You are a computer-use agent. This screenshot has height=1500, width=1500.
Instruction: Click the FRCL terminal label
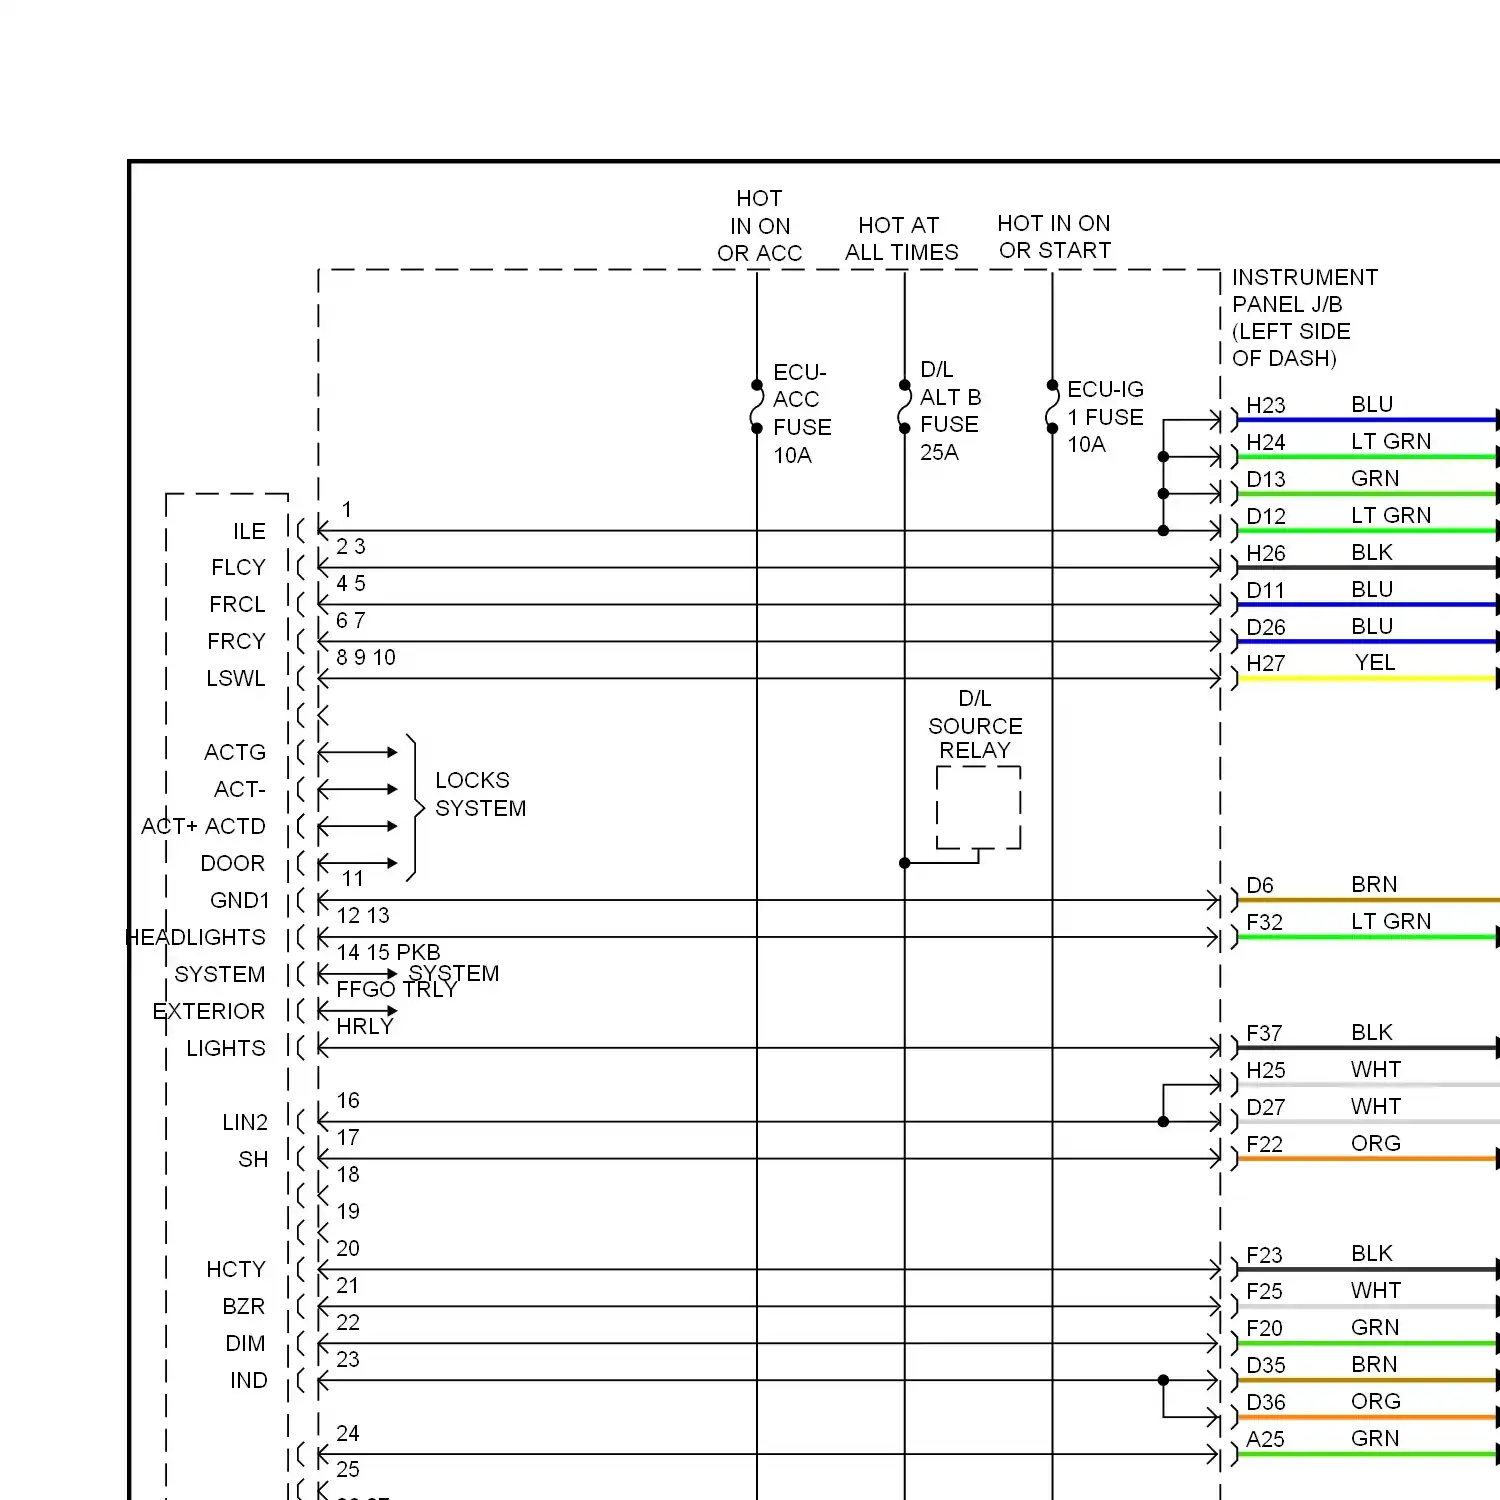(237, 604)
